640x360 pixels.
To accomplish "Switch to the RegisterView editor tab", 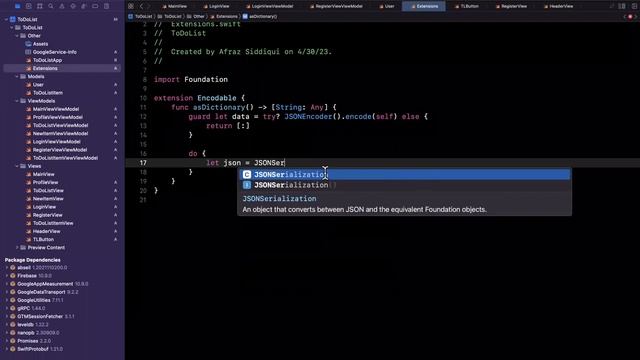I will tap(511, 6).
